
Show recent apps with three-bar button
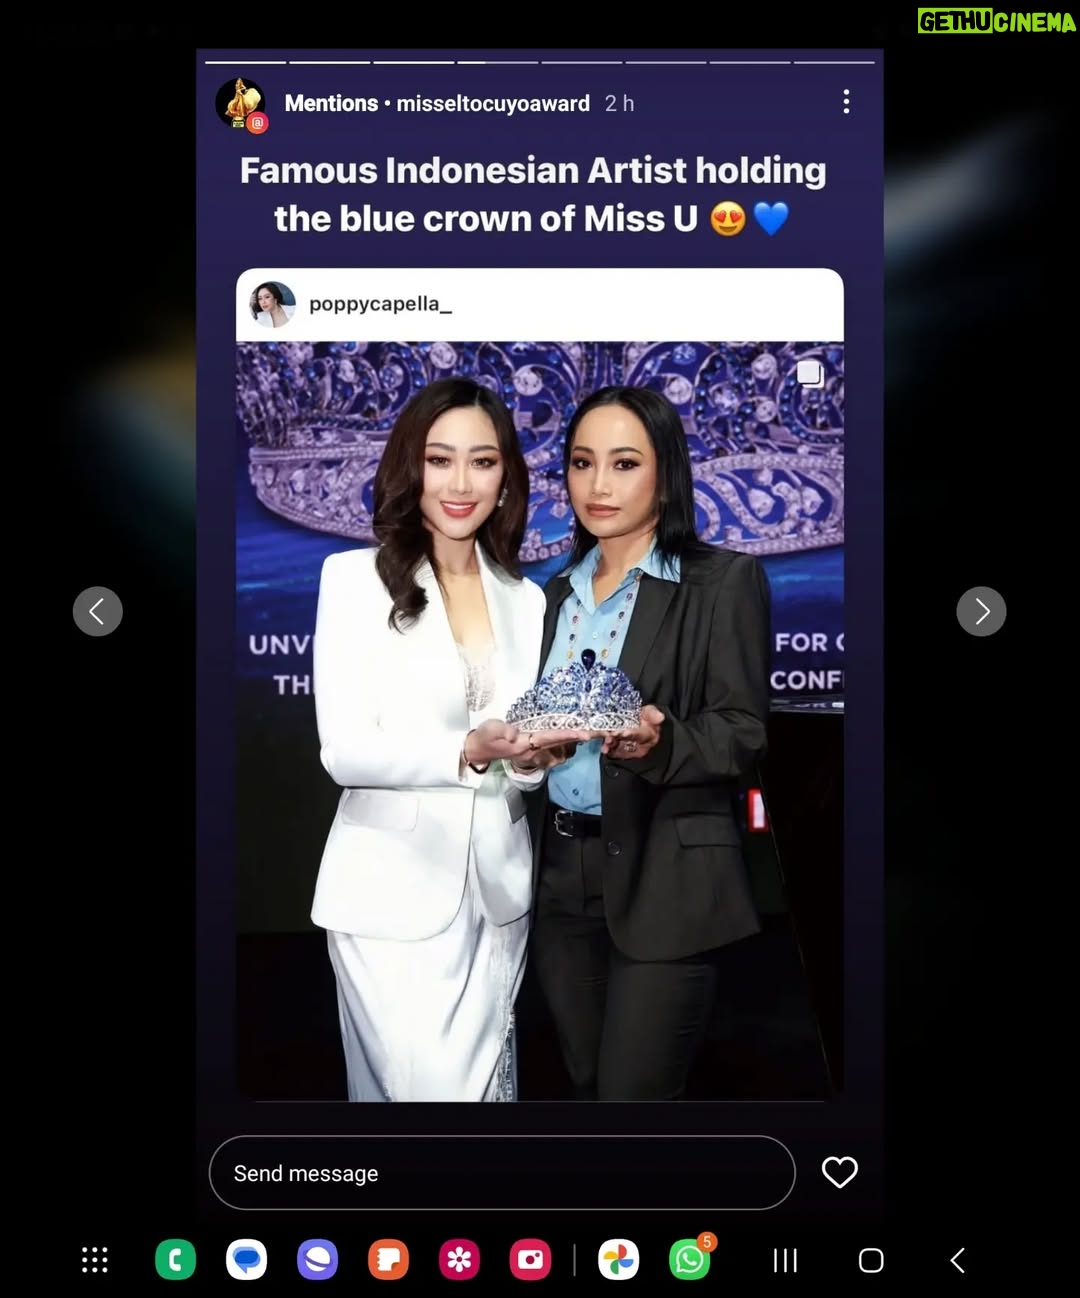pyautogui.click(x=785, y=1260)
